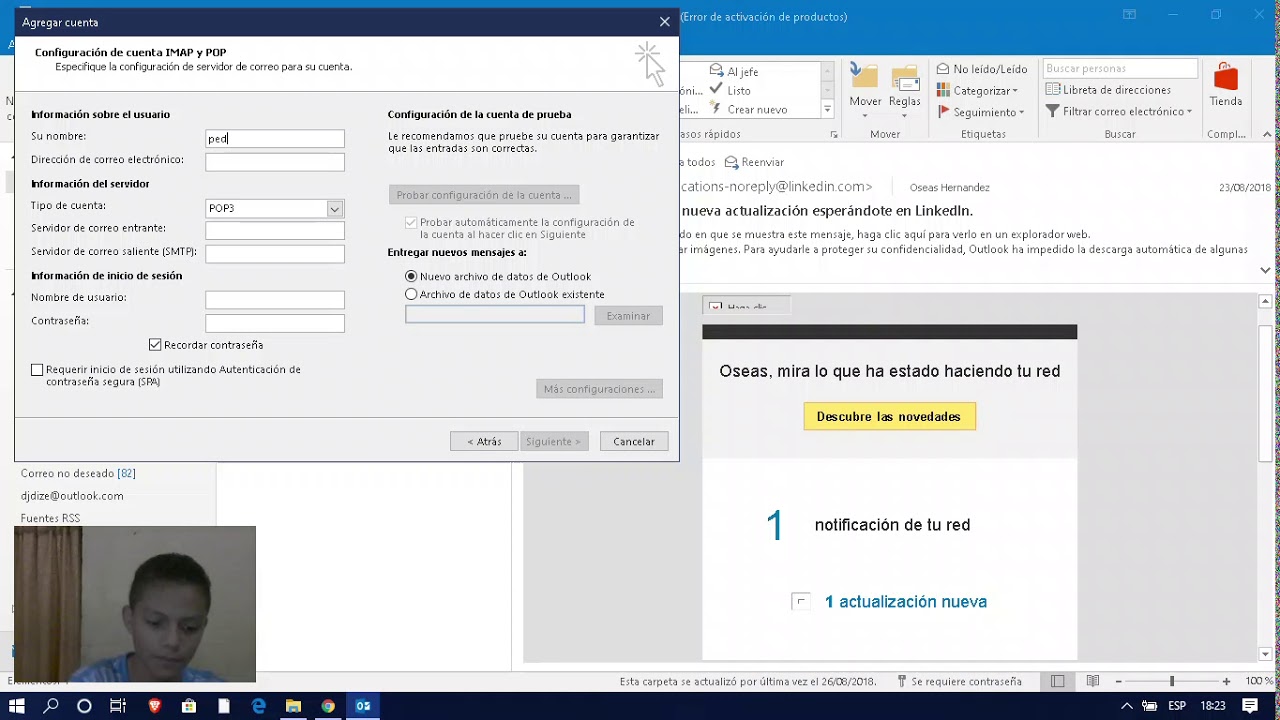The image size is (1280, 720).
Task: Close the Agregar cuenta dialog
Action: point(664,22)
